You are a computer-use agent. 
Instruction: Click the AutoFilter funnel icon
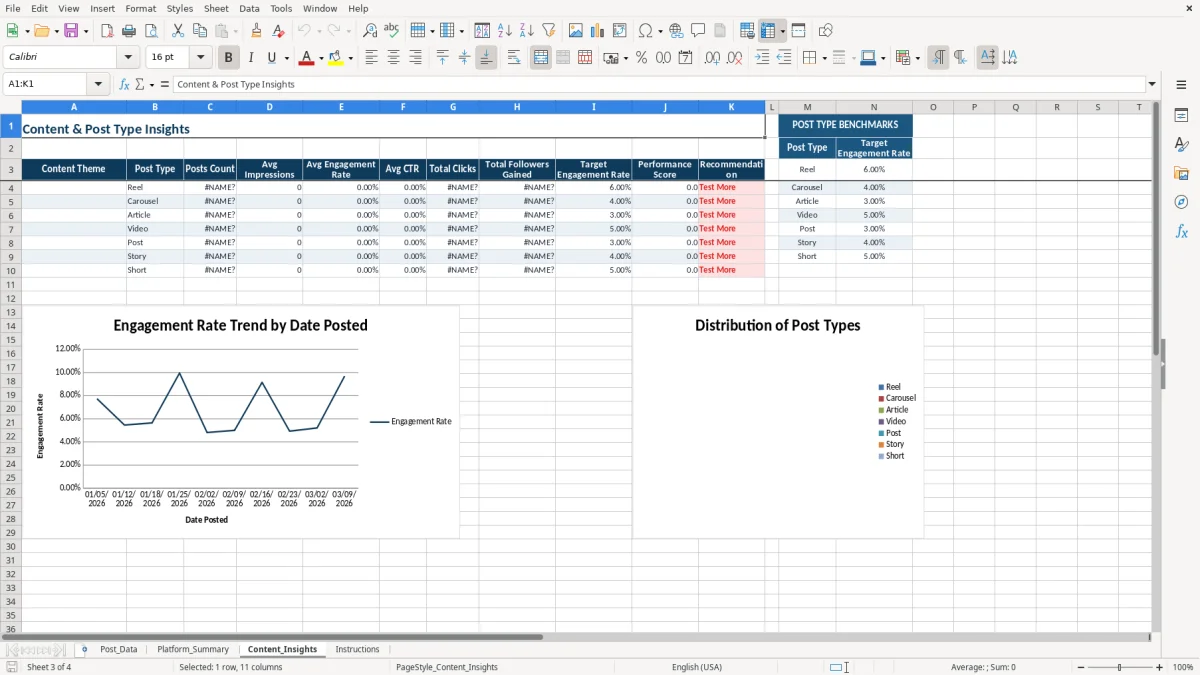tap(548, 31)
